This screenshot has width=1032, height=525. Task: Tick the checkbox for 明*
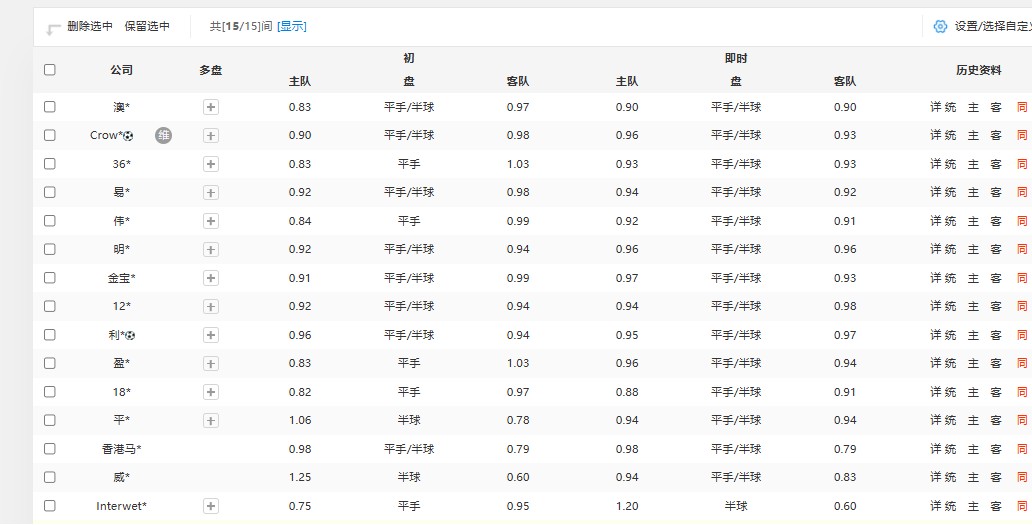click(49, 249)
